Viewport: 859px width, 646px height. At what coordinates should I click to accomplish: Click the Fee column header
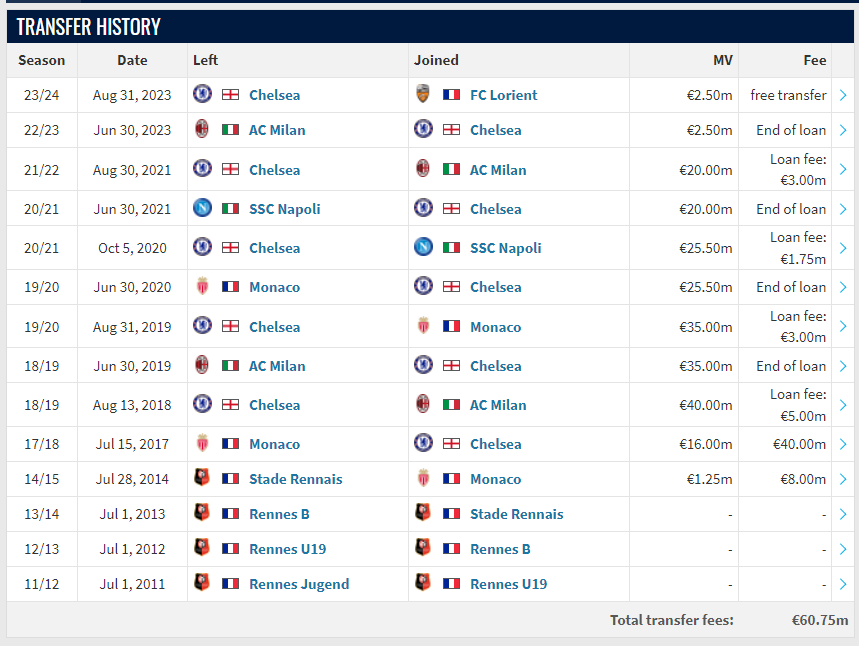(x=815, y=60)
